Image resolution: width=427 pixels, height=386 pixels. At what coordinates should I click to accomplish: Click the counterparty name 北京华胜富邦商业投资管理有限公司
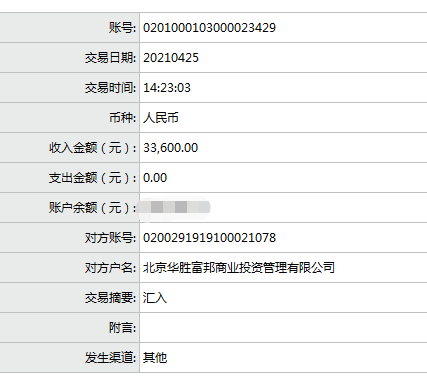pos(239,268)
